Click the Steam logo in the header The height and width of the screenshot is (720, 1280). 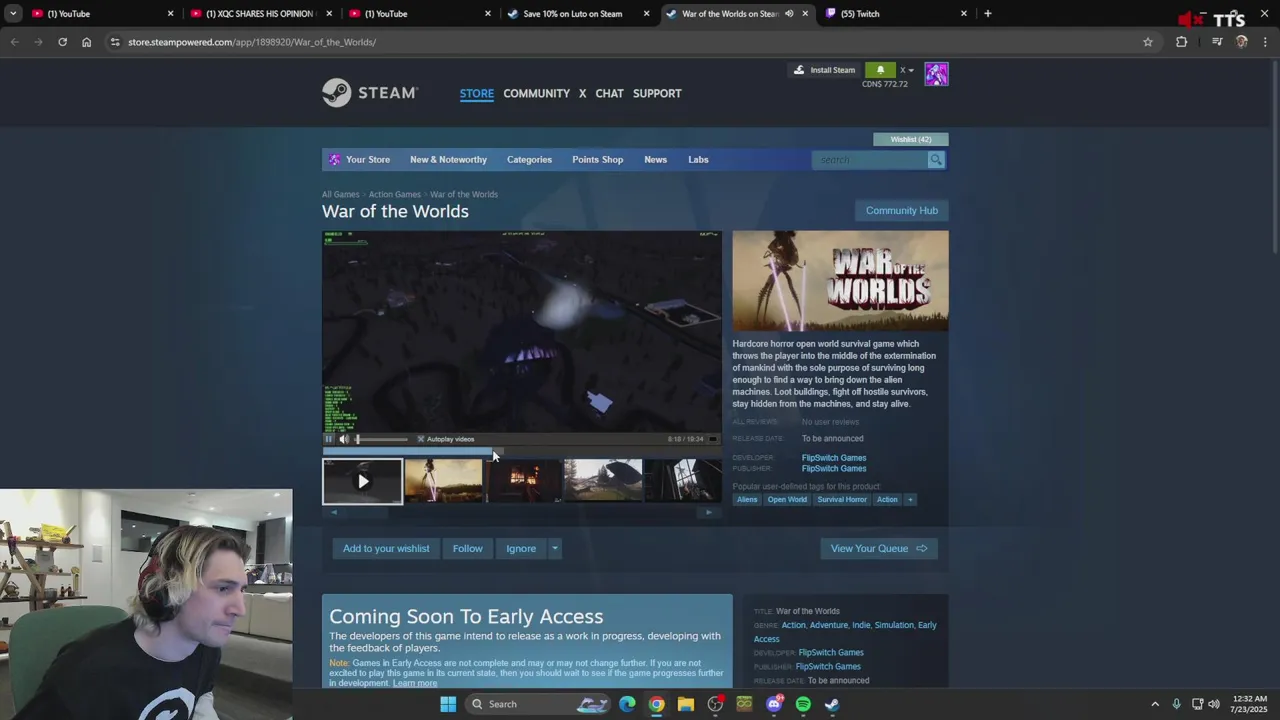369,93
